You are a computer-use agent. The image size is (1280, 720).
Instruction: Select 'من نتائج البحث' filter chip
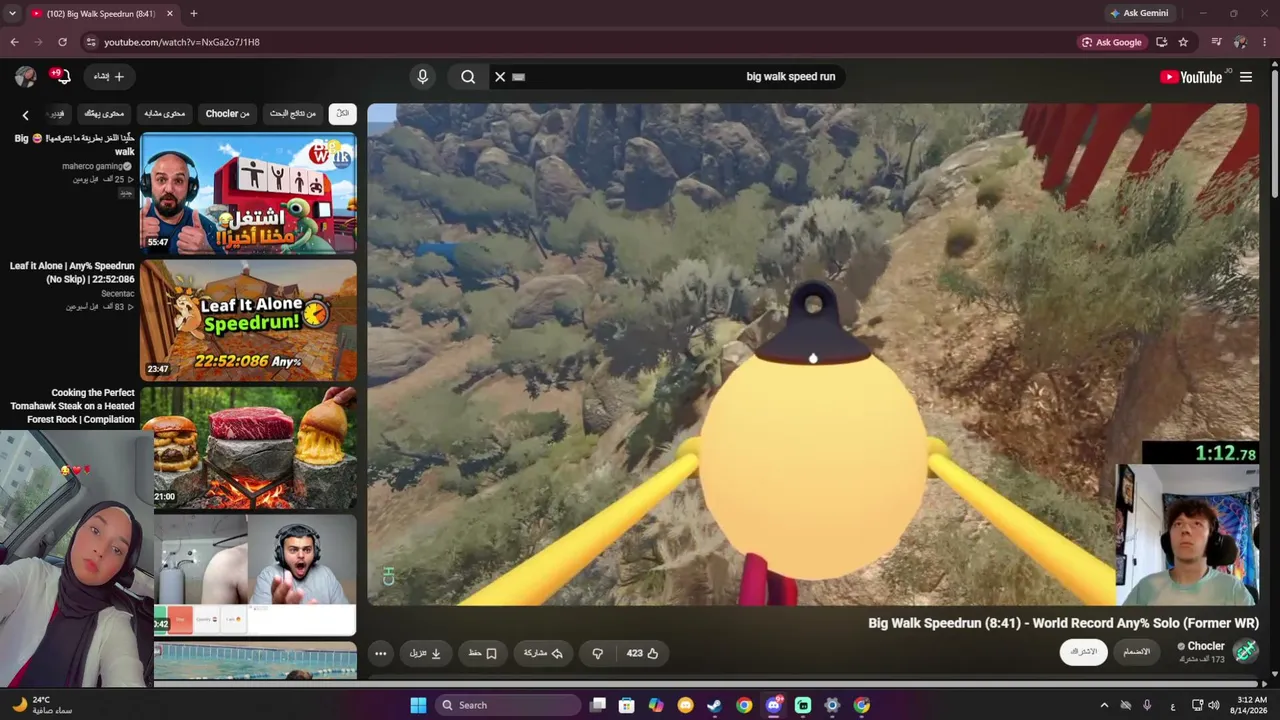pos(292,114)
